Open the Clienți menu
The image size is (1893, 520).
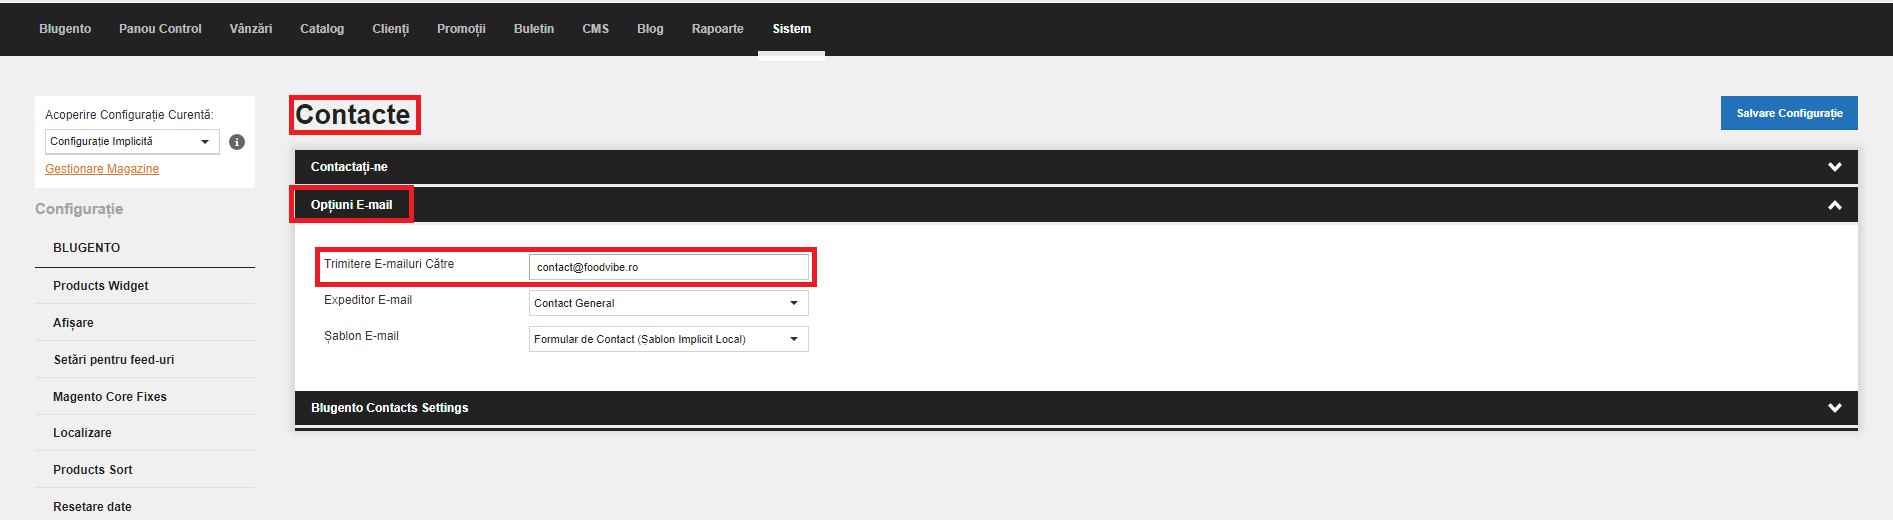tap(391, 29)
